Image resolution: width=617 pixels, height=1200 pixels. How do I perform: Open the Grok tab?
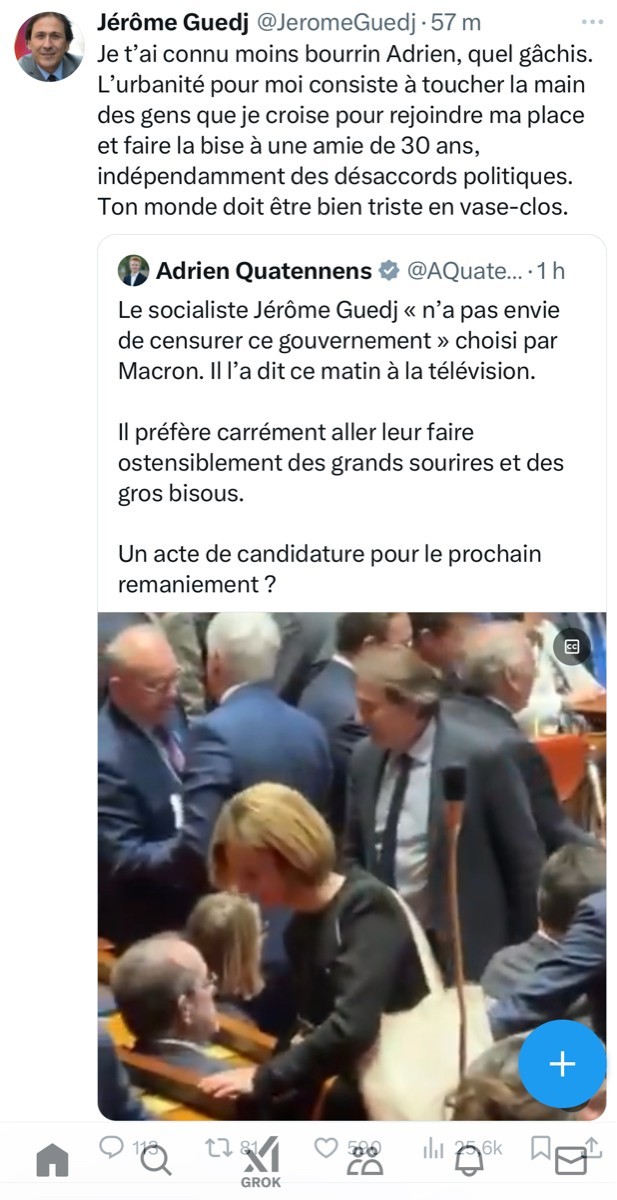click(x=261, y=1164)
